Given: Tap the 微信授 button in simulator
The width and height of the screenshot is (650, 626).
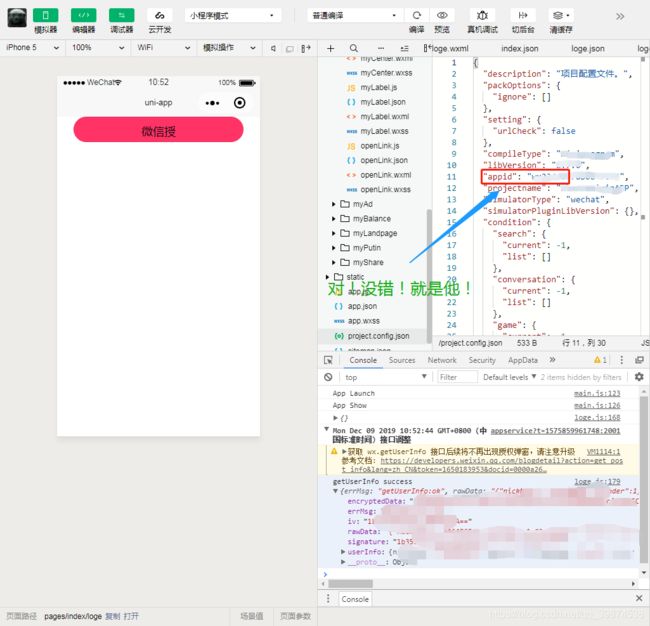Looking at the screenshot, I should click(x=158, y=129).
